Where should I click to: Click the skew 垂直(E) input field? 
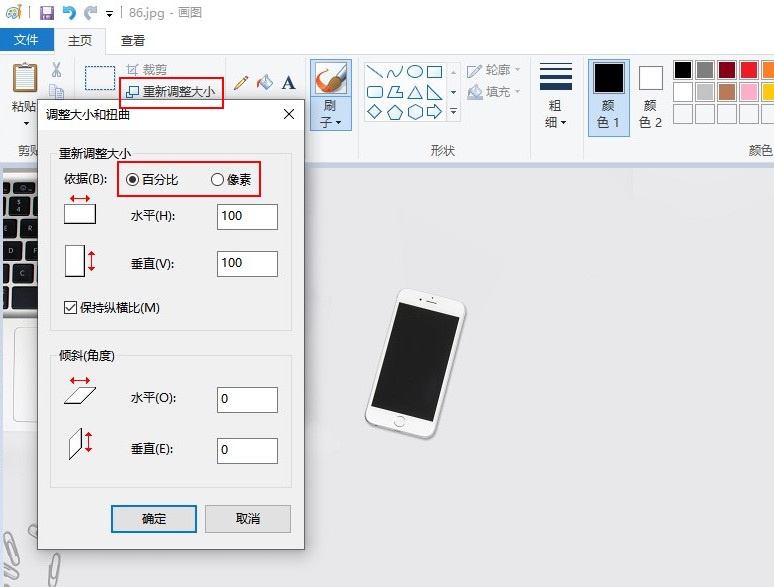coord(247,451)
